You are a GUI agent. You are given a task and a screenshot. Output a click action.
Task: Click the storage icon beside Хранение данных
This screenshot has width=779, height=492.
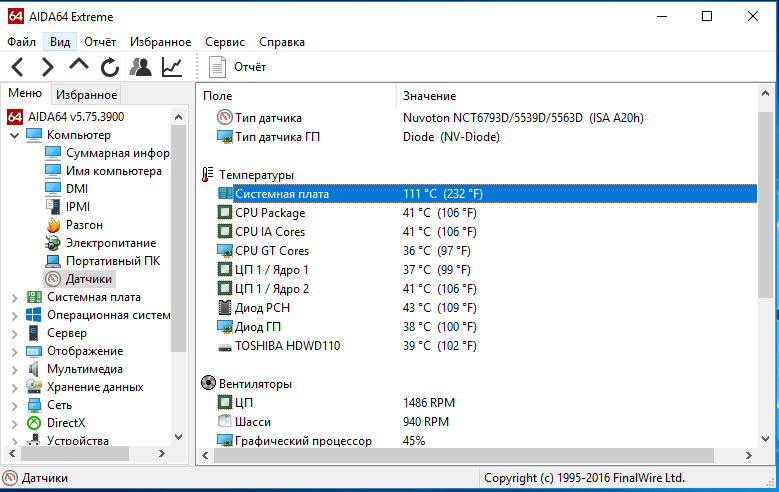[34, 387]
